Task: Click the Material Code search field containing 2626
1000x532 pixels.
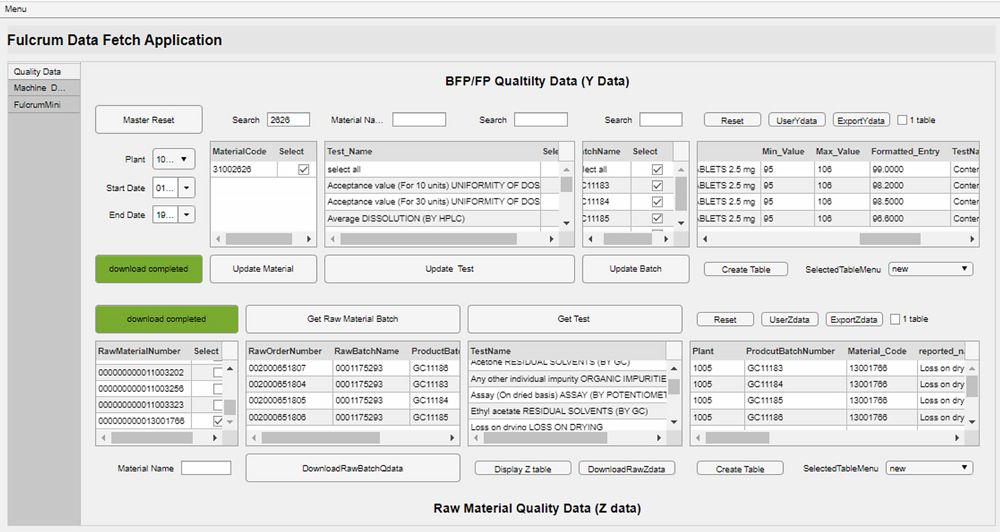Action: click(289, 120)
